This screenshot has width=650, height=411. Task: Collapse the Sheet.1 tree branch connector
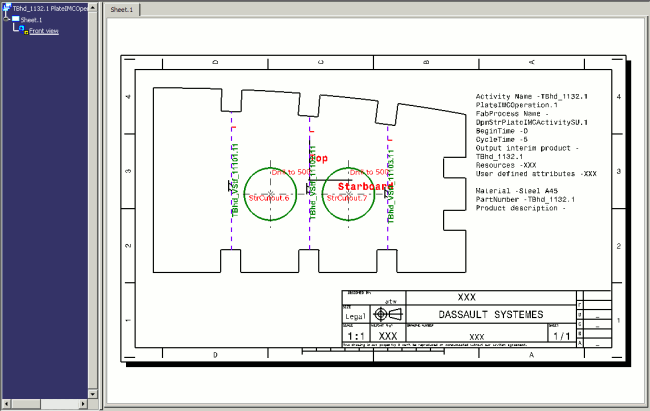tap(6, 20)
